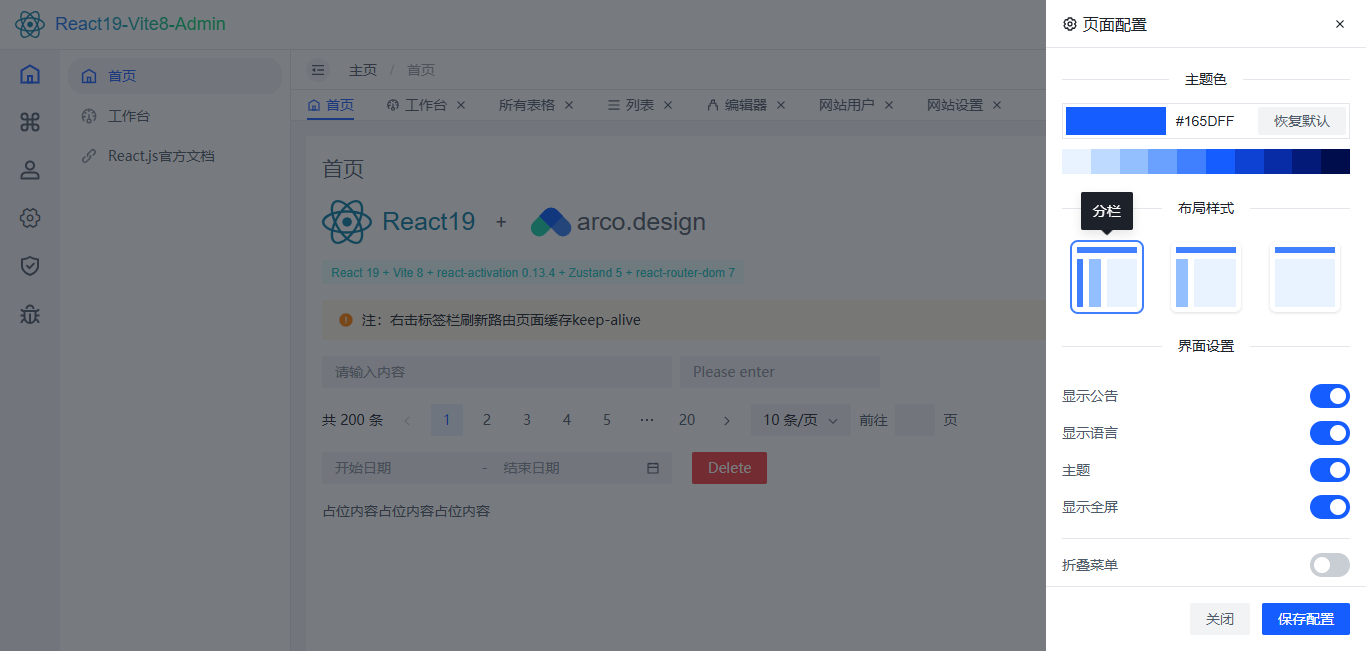Open the home icon in left rail
1366x651 pixels.
point(30,74)
